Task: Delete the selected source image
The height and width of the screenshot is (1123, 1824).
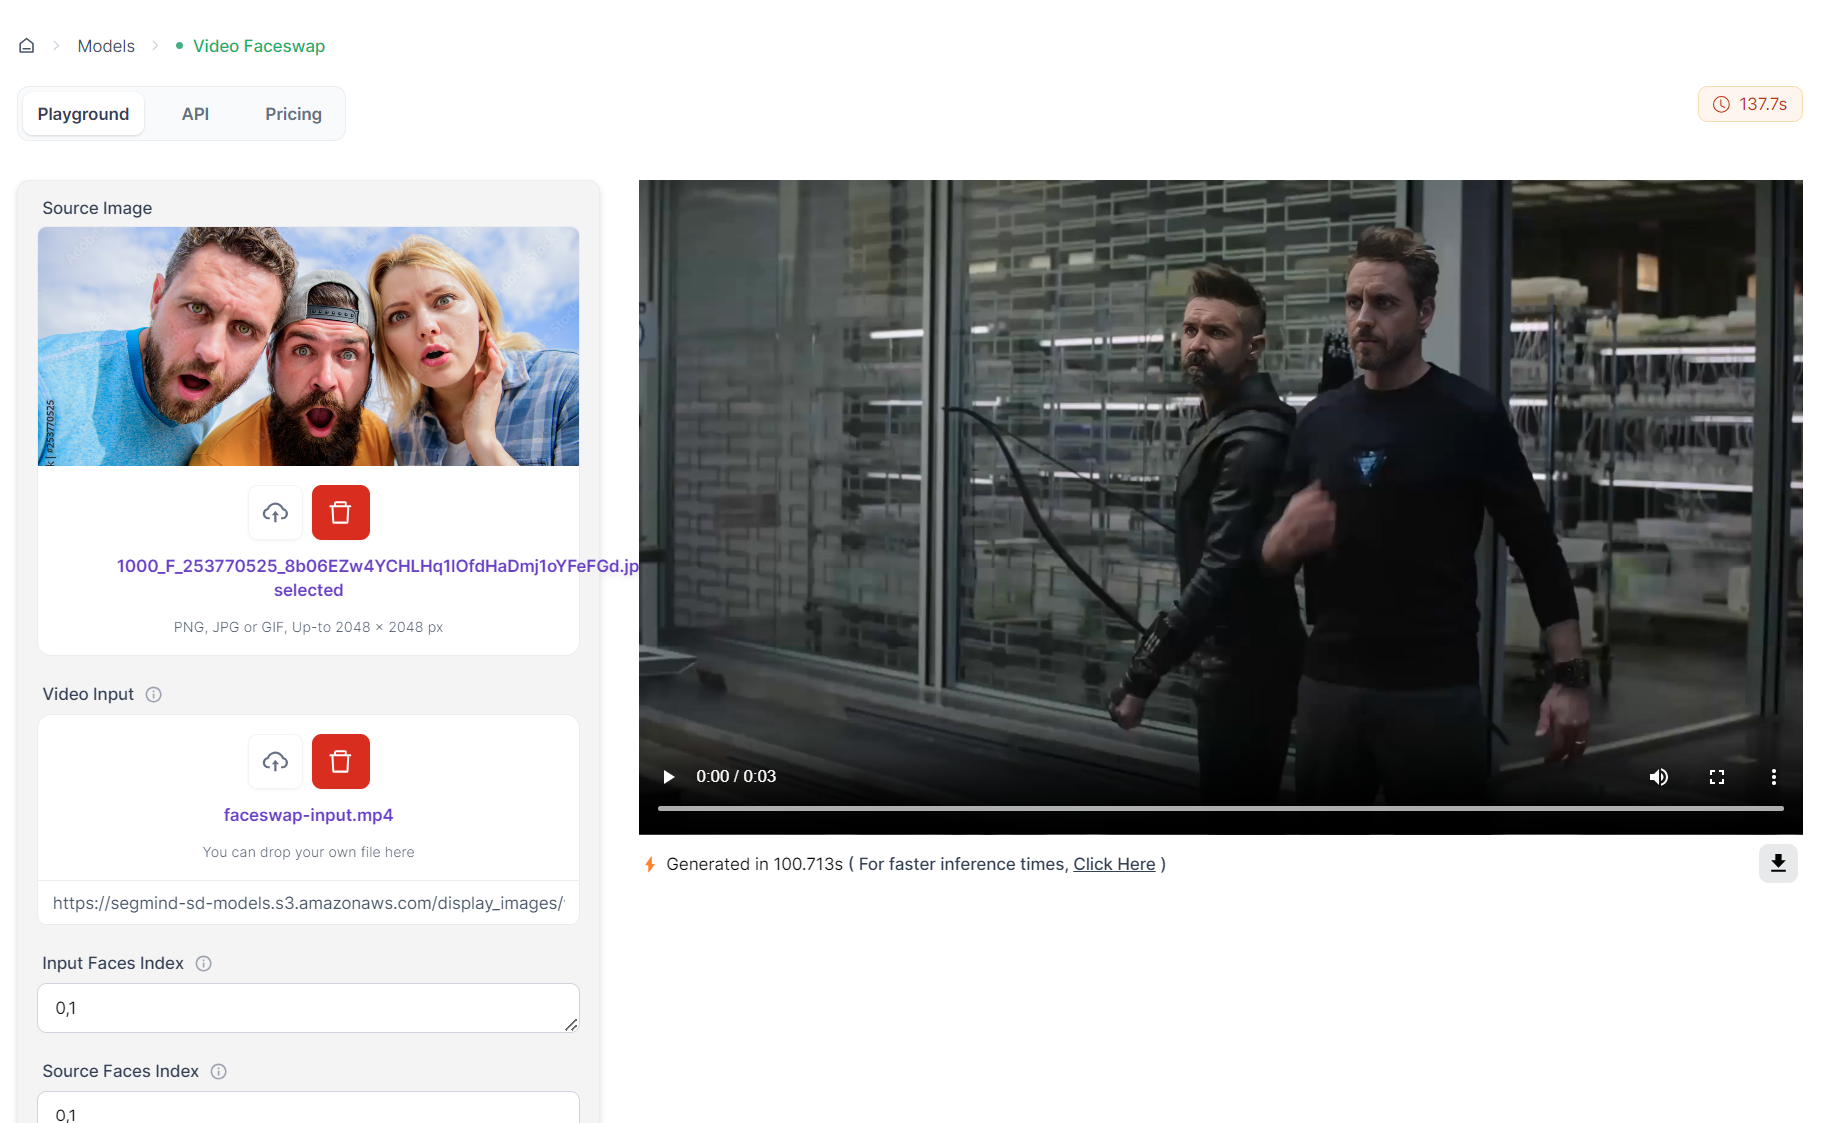Action: (341, 513)
